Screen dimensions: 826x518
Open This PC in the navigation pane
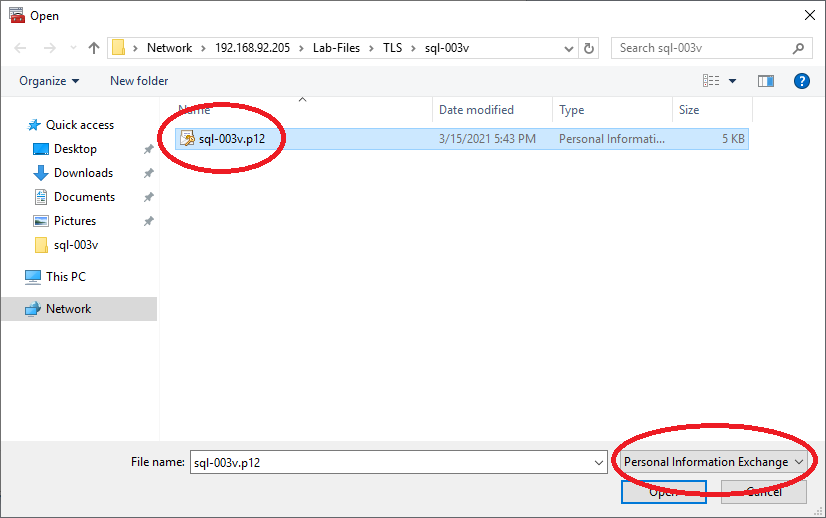tap(65, 277)
